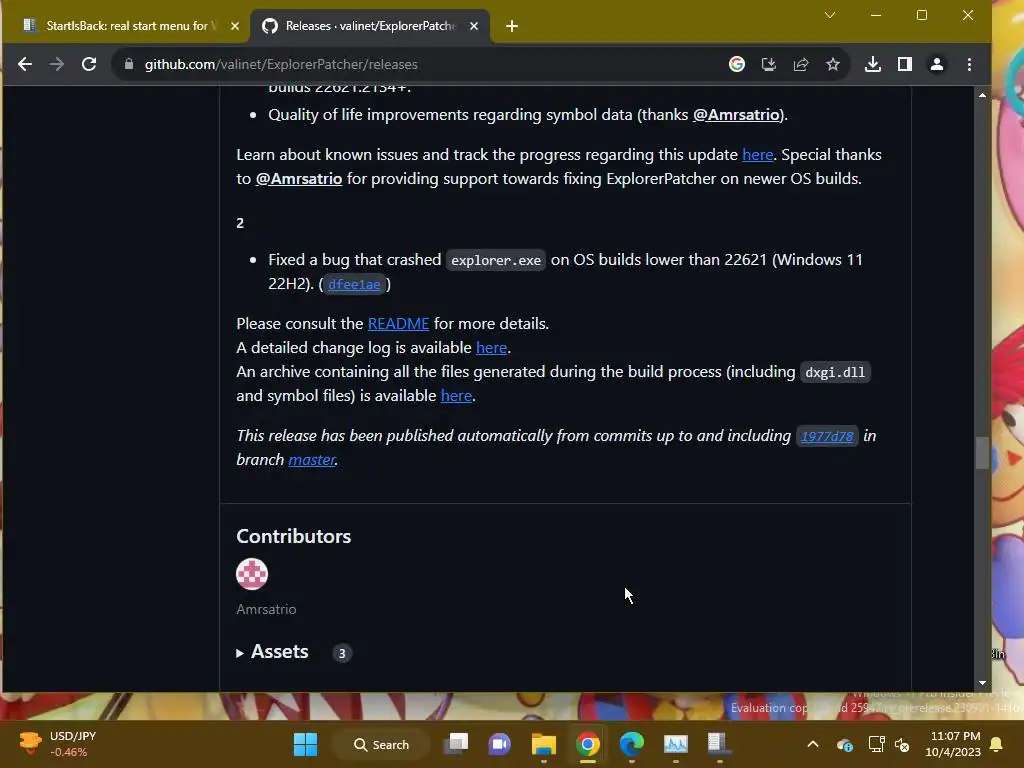View site information via the lock icon

(129, 64)
